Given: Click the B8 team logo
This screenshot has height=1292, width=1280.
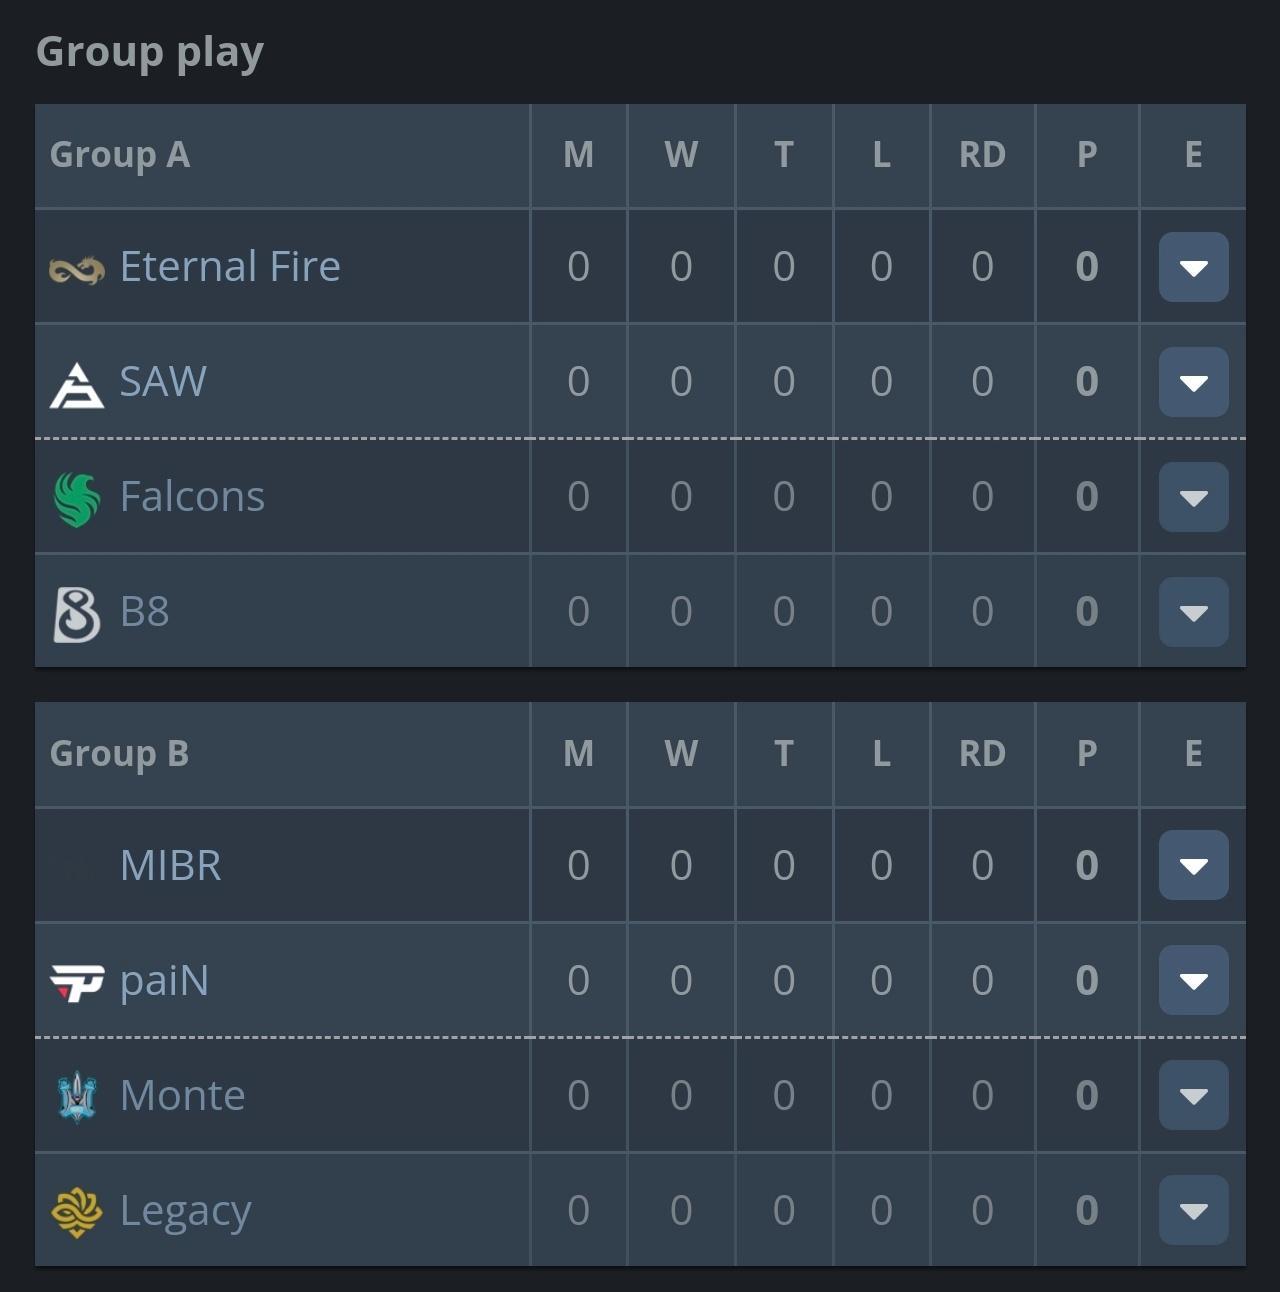Looking at the screenshot, I should pos(77,613).
